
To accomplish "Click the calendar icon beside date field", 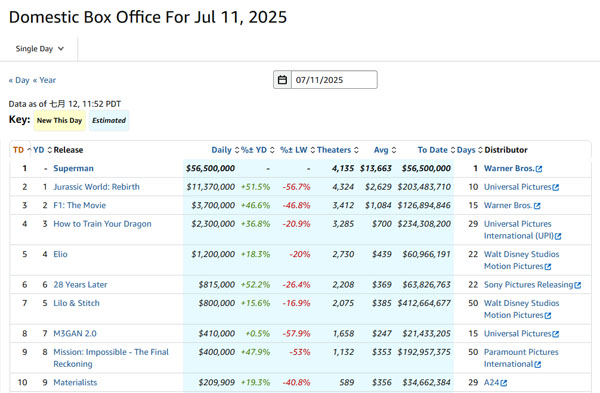I will (x=282, y=80).
